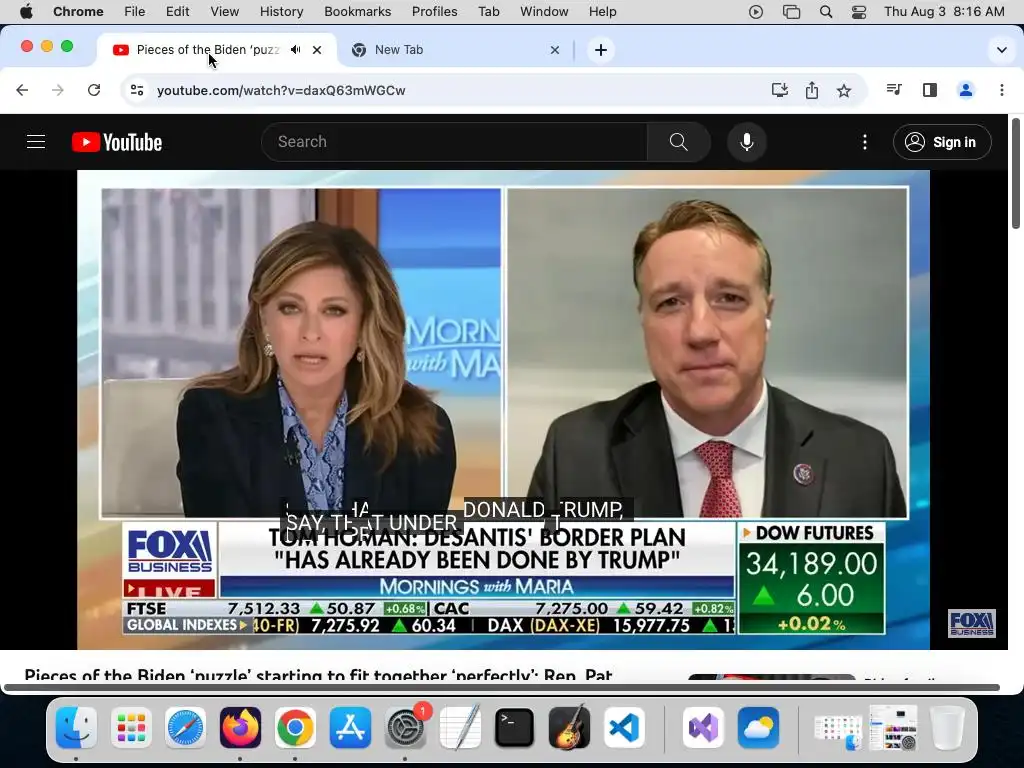Install app icon in address bar
This screenshot has width=1024, height=768.
click(780, 90)
